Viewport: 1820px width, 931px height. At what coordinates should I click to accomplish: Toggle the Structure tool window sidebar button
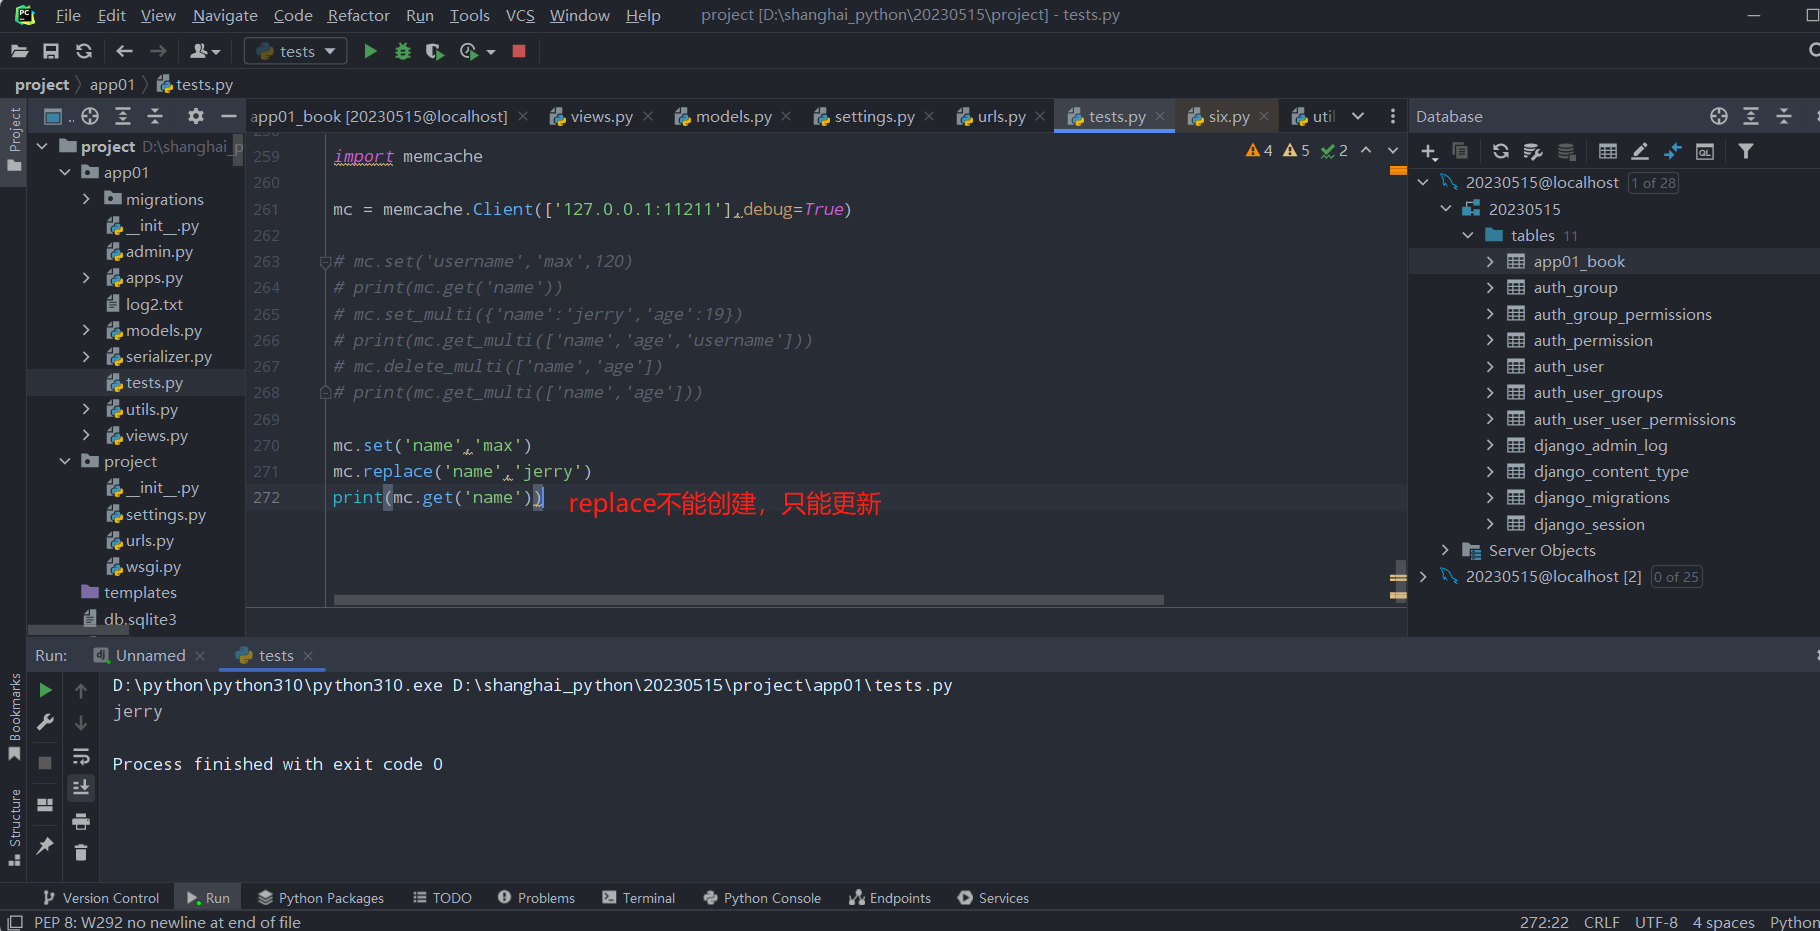click(x=14, y=828)
